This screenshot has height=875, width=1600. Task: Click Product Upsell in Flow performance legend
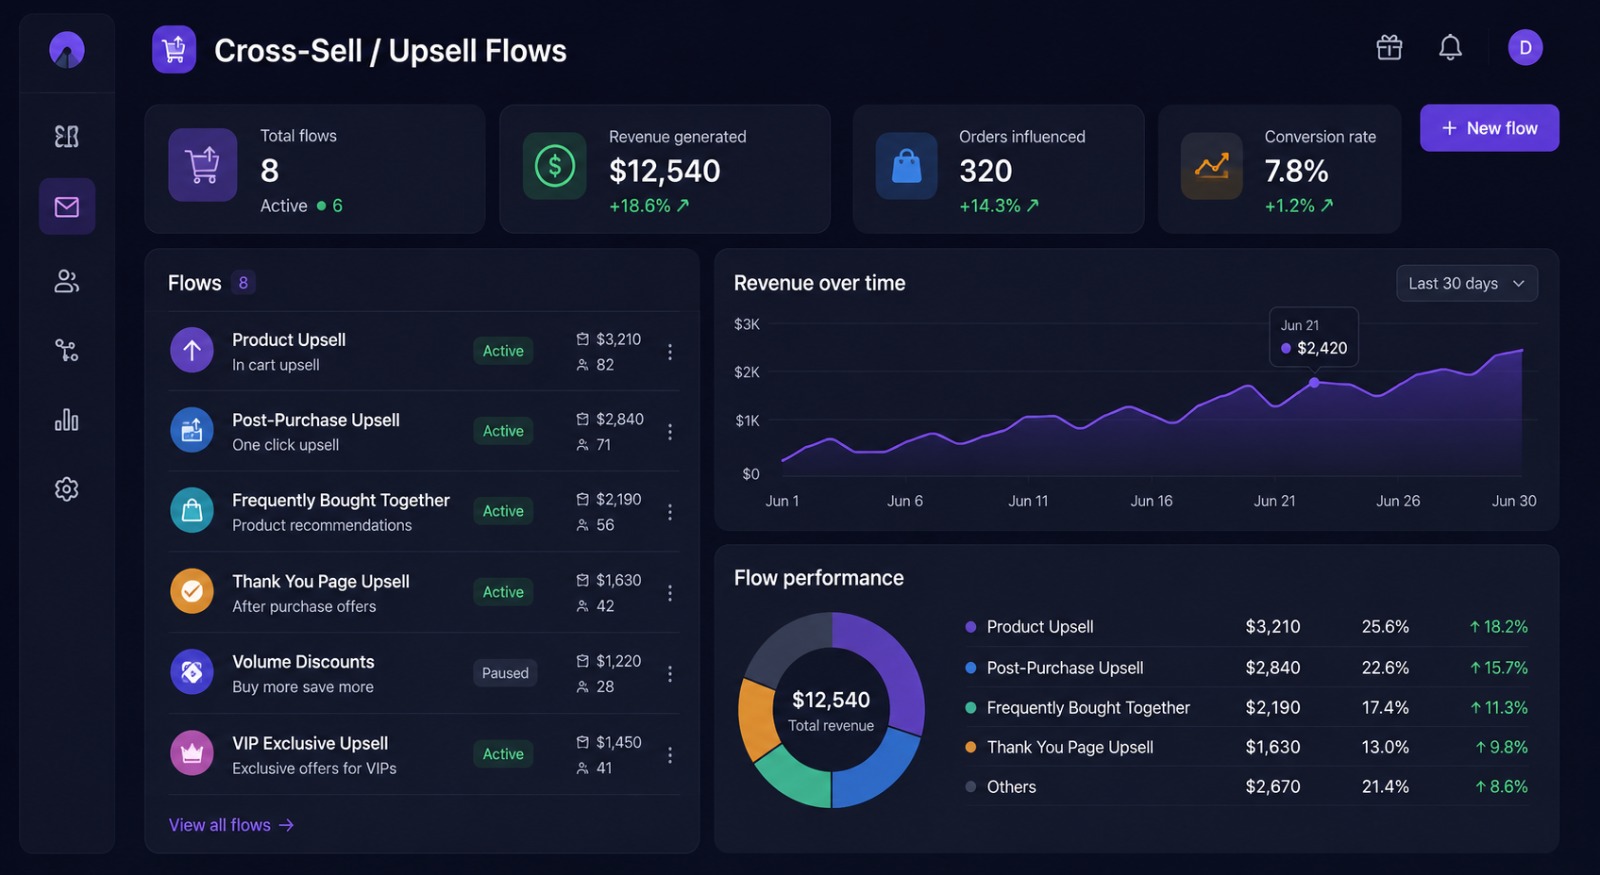(x=1040, y=627)
